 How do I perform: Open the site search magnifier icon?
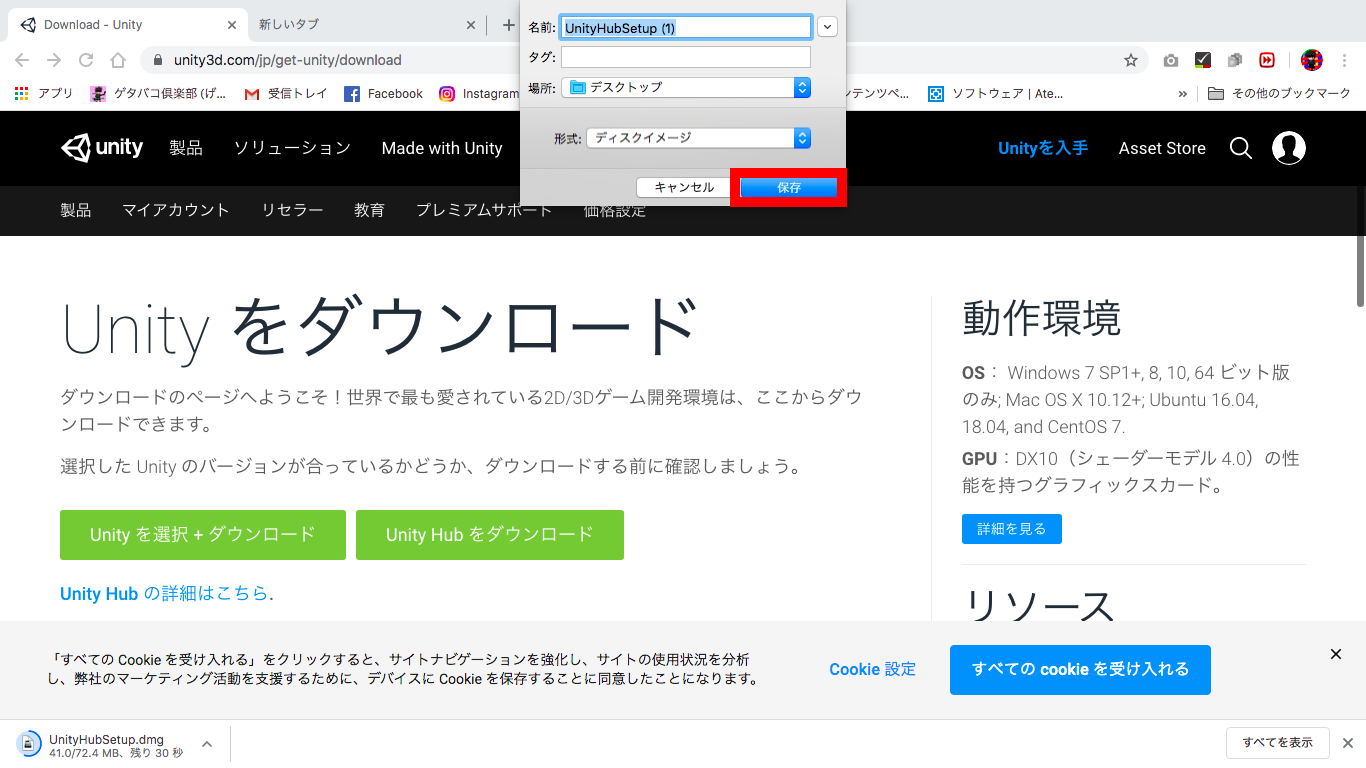[x=1241, y=148]
